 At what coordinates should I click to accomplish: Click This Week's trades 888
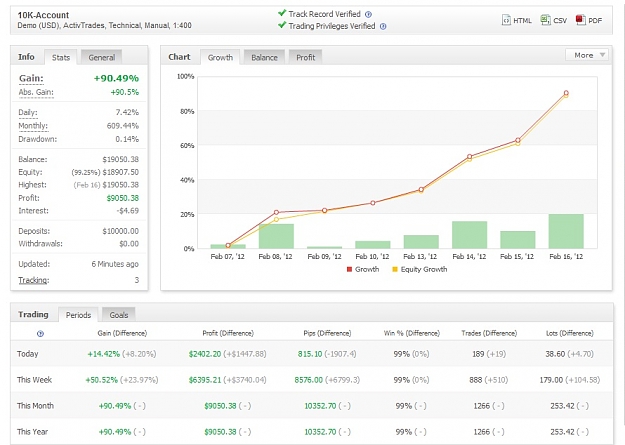click(476, 380)
